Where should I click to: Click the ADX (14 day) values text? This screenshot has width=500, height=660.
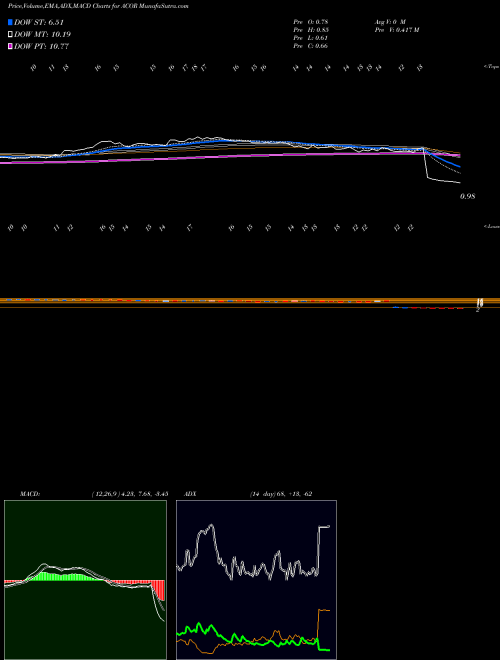pyautogui.click(x=281, y=494)
